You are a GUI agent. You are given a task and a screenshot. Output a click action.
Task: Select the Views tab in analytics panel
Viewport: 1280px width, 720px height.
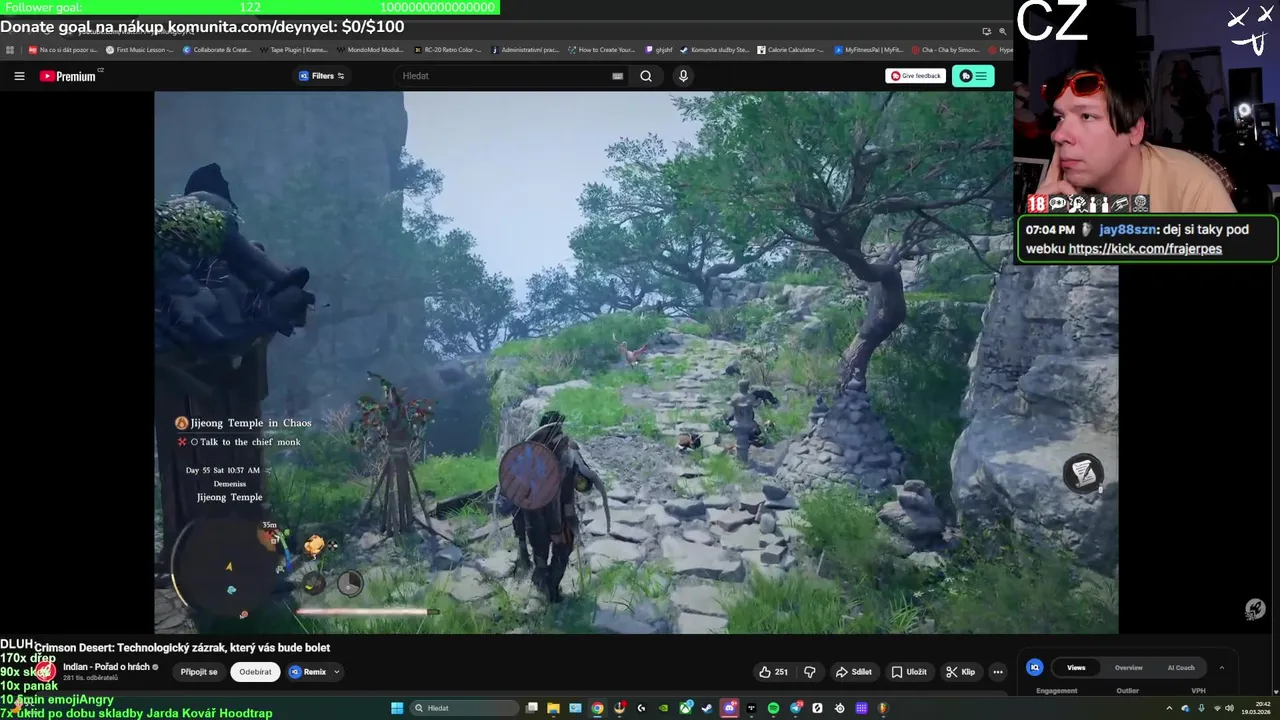[1076, 667]
